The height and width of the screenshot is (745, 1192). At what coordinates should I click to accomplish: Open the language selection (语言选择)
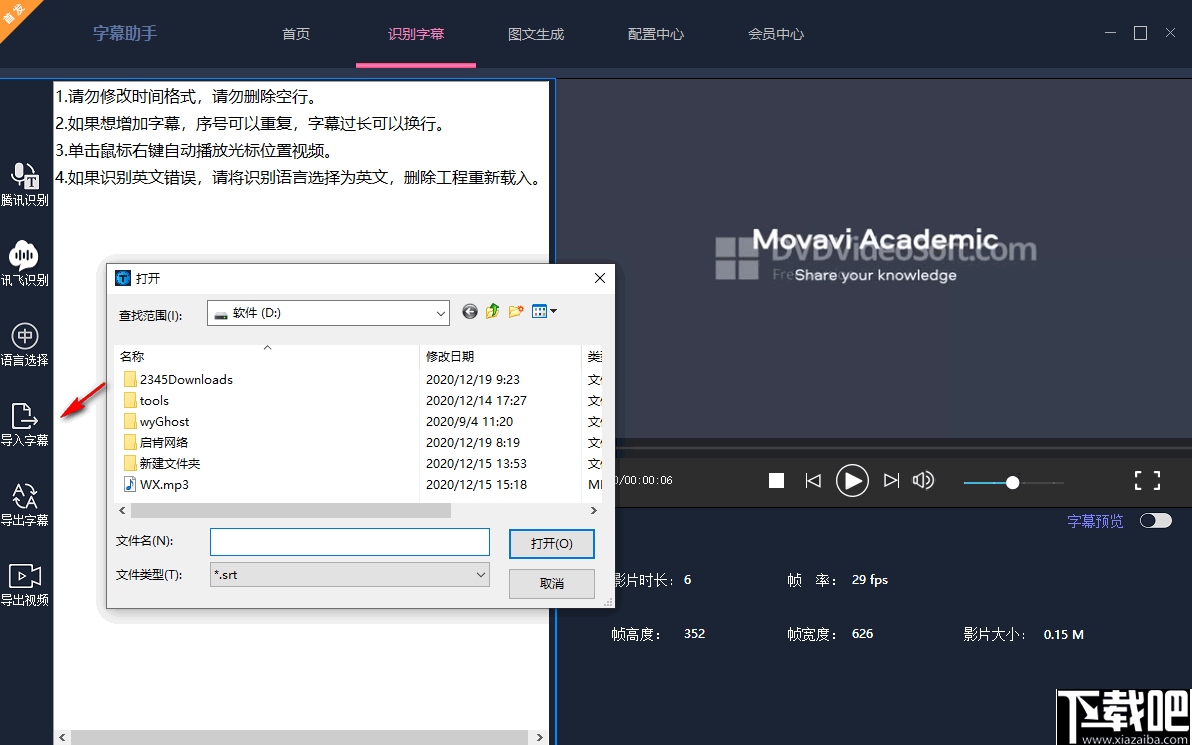[x=25, y=344]
